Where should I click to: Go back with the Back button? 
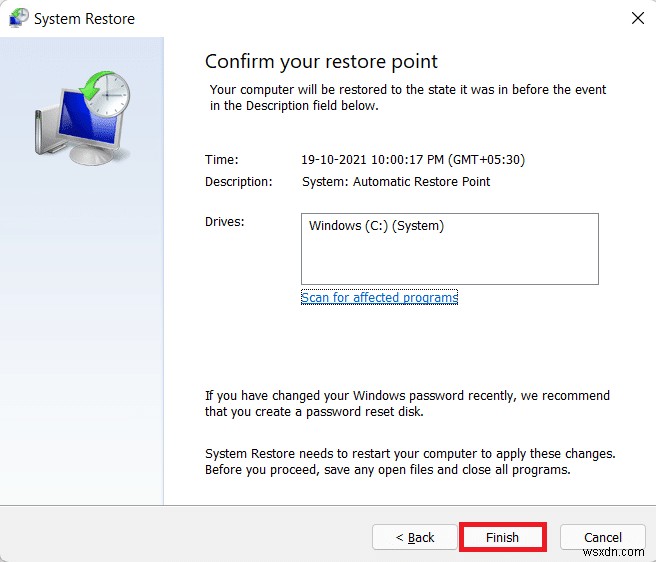pyautogui.click(x=415, y=537)
